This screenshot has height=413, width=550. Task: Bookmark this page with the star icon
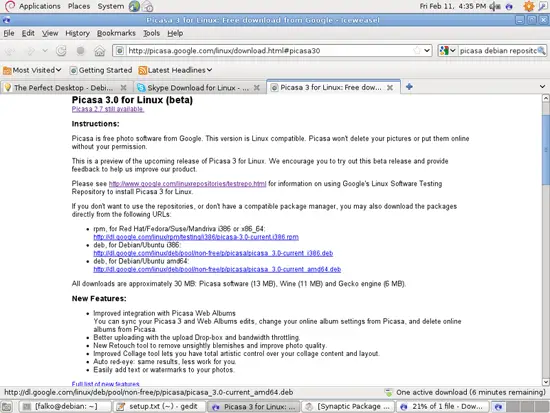click(x=416, y=51)
